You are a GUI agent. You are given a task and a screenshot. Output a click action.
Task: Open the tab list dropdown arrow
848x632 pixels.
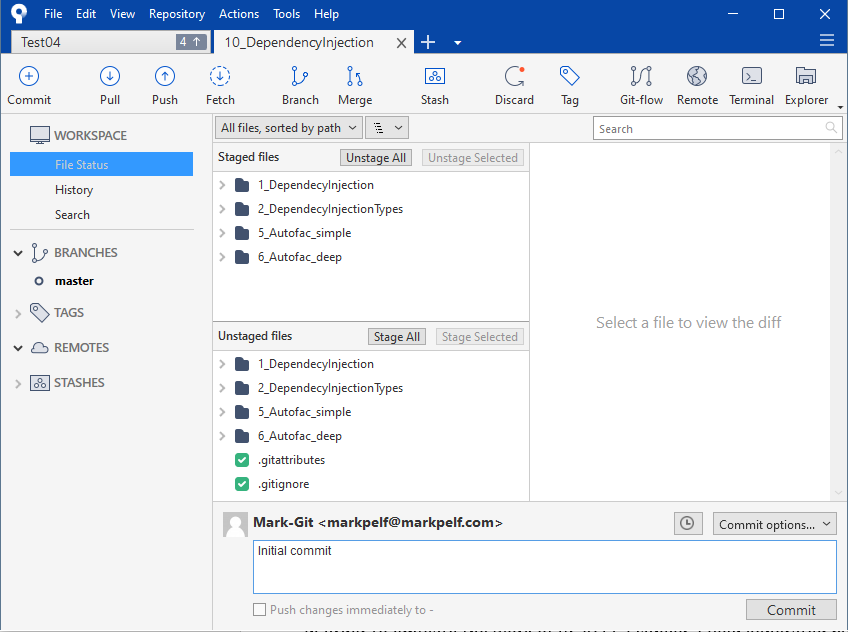click(458, 43)
